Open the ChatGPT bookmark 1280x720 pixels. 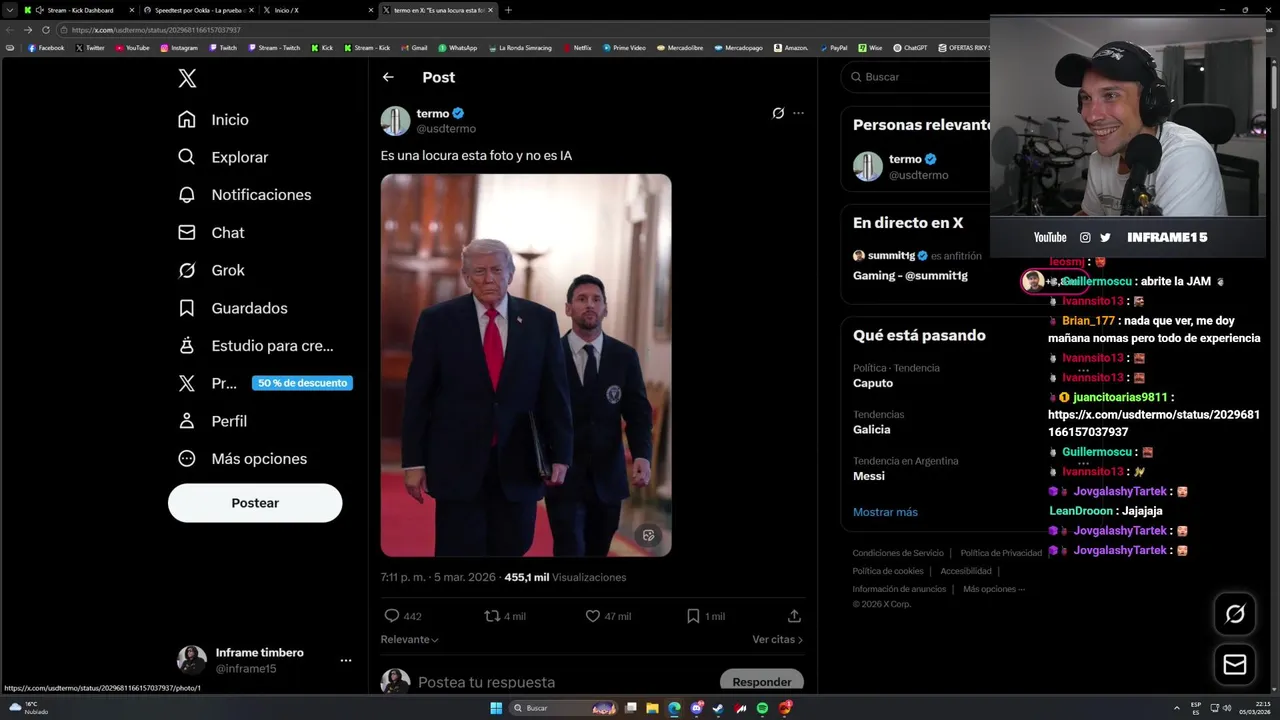tap(910, 48)
